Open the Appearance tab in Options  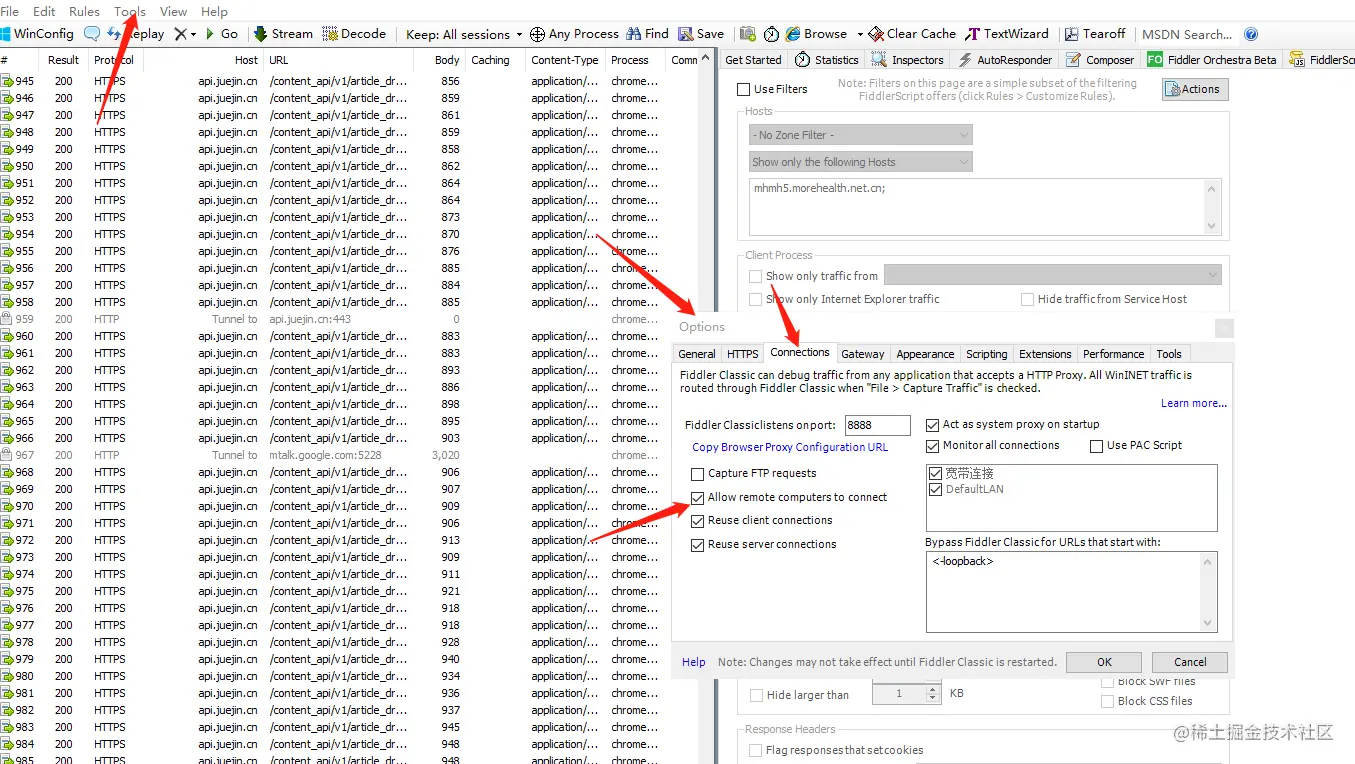pyautogui.click(x=925, y=354)
